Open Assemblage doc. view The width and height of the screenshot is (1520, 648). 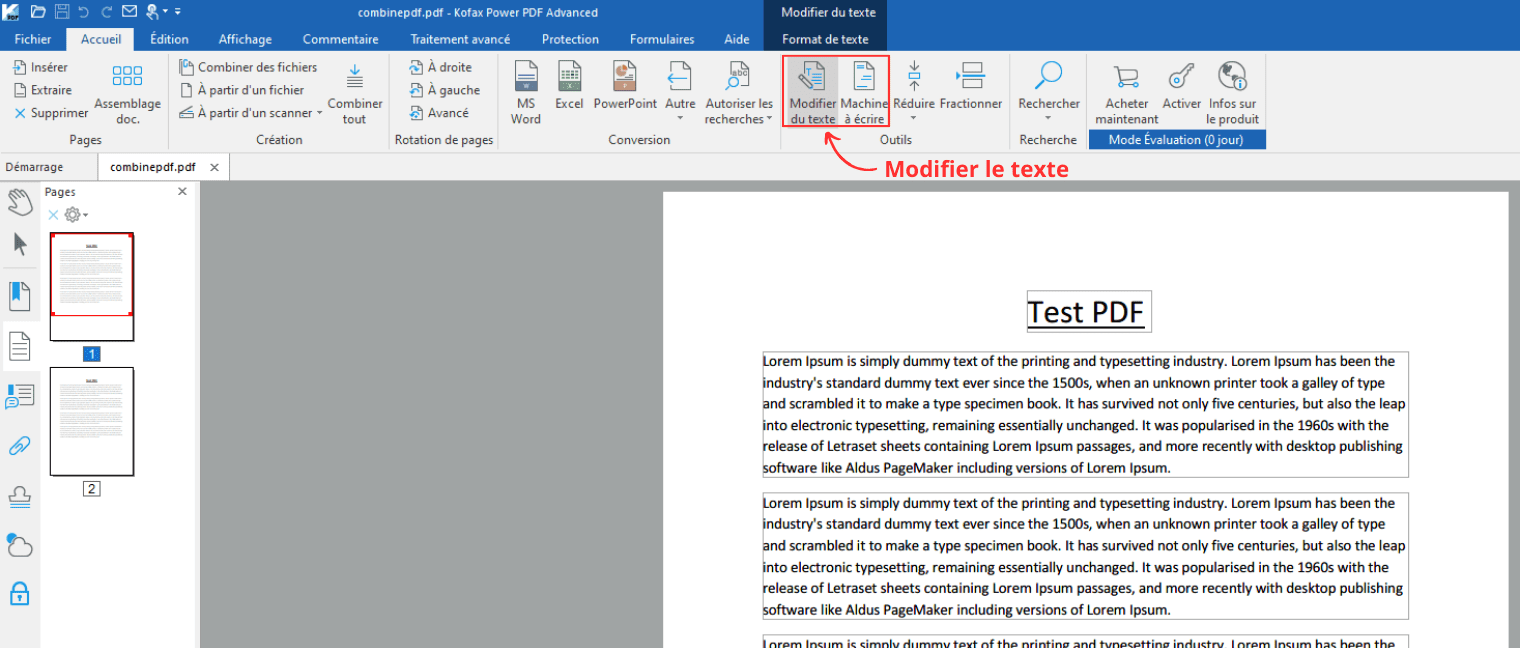click(127, 94)
